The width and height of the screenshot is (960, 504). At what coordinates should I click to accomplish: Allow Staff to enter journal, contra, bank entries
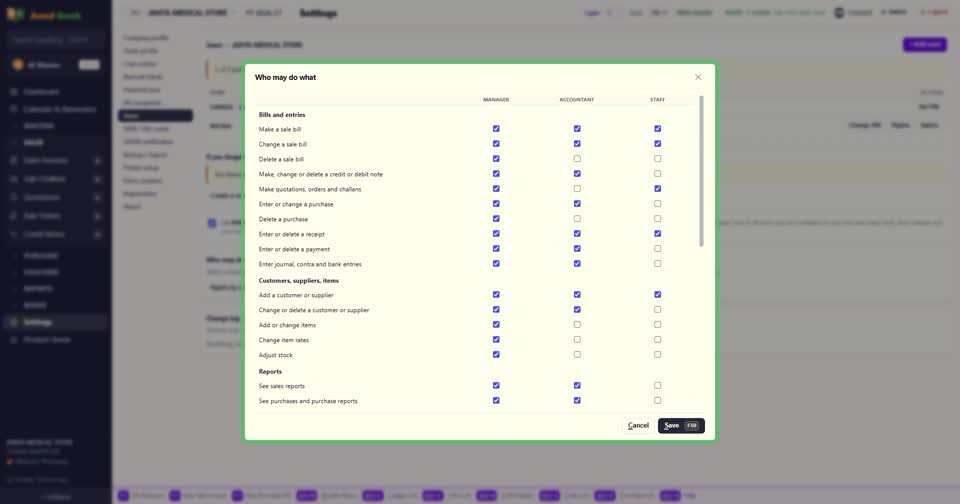pyautogui.click(x=658, y=264)
